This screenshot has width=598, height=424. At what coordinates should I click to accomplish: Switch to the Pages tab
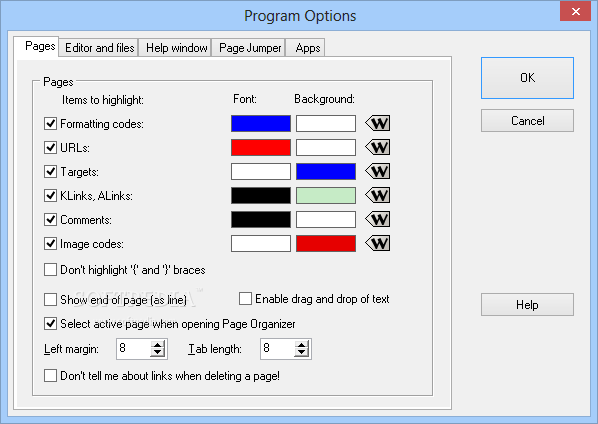[36, 47]
